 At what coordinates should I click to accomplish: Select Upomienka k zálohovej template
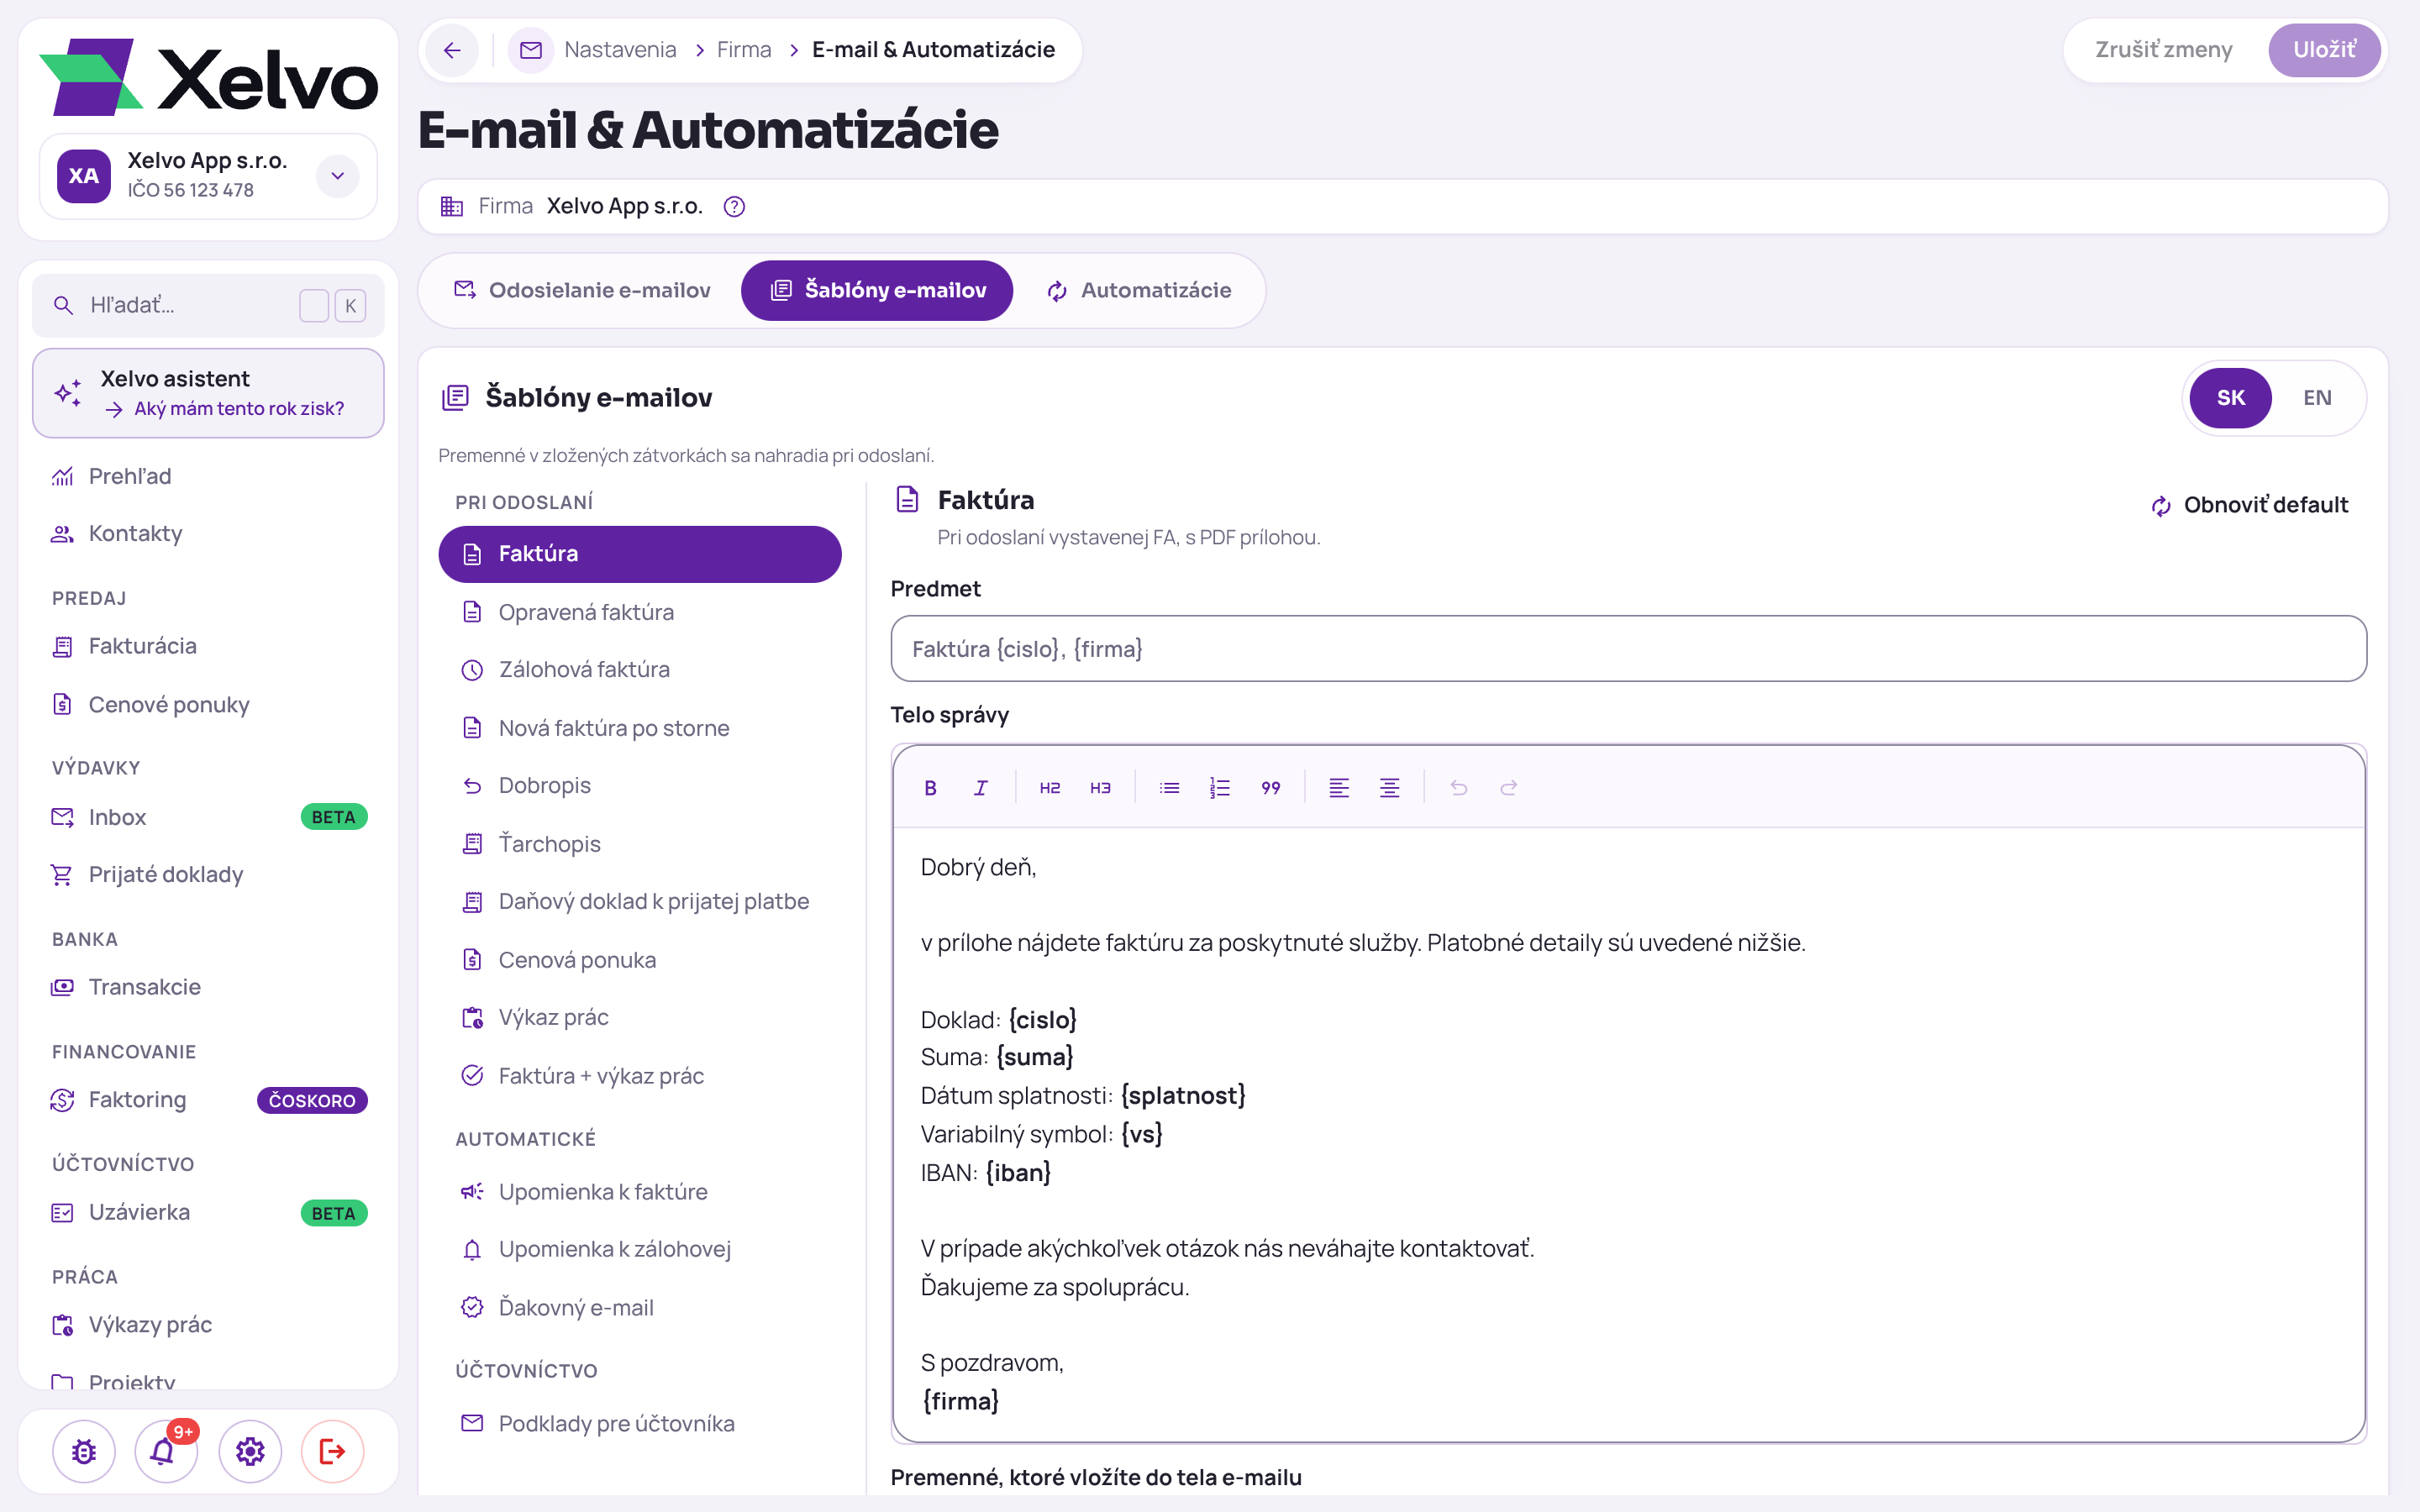pyautogui.click(x=640, y=1250)
